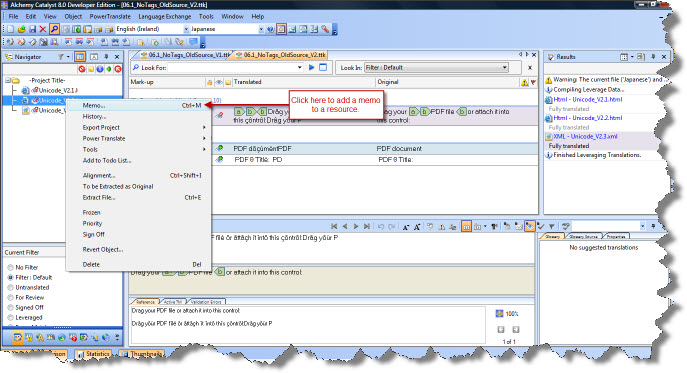Open the English (Ireland) source language dropdown

(x=185, y=29)
